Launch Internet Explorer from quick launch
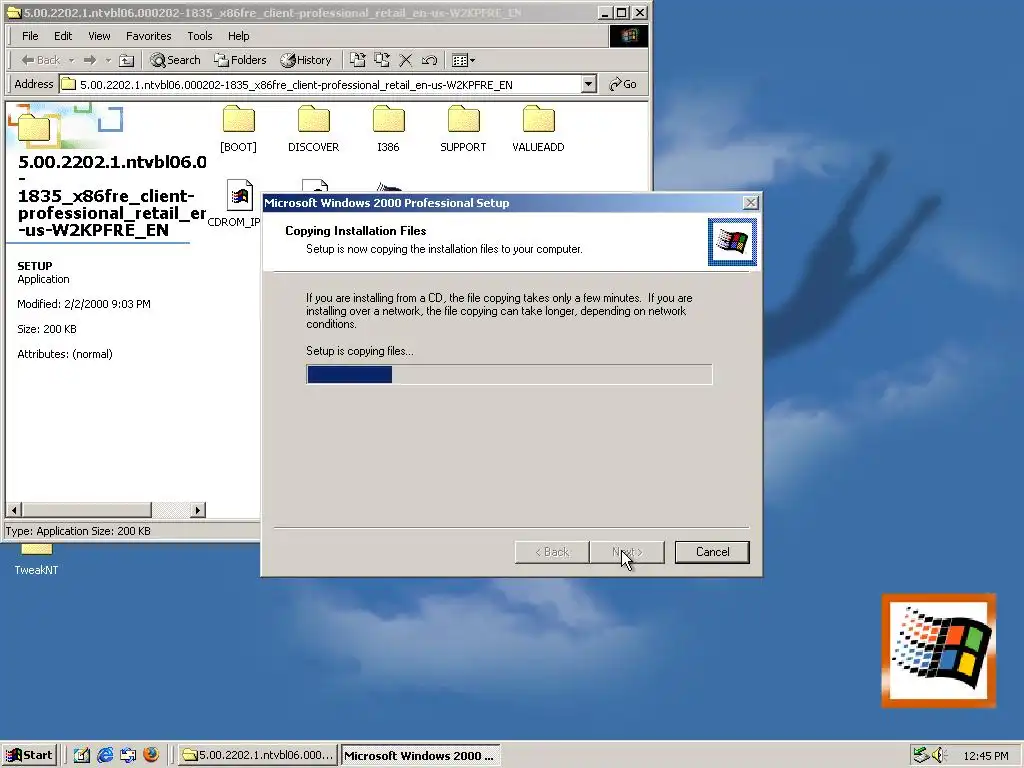This screenshot has width=1024, height=768. pos(105,756)
